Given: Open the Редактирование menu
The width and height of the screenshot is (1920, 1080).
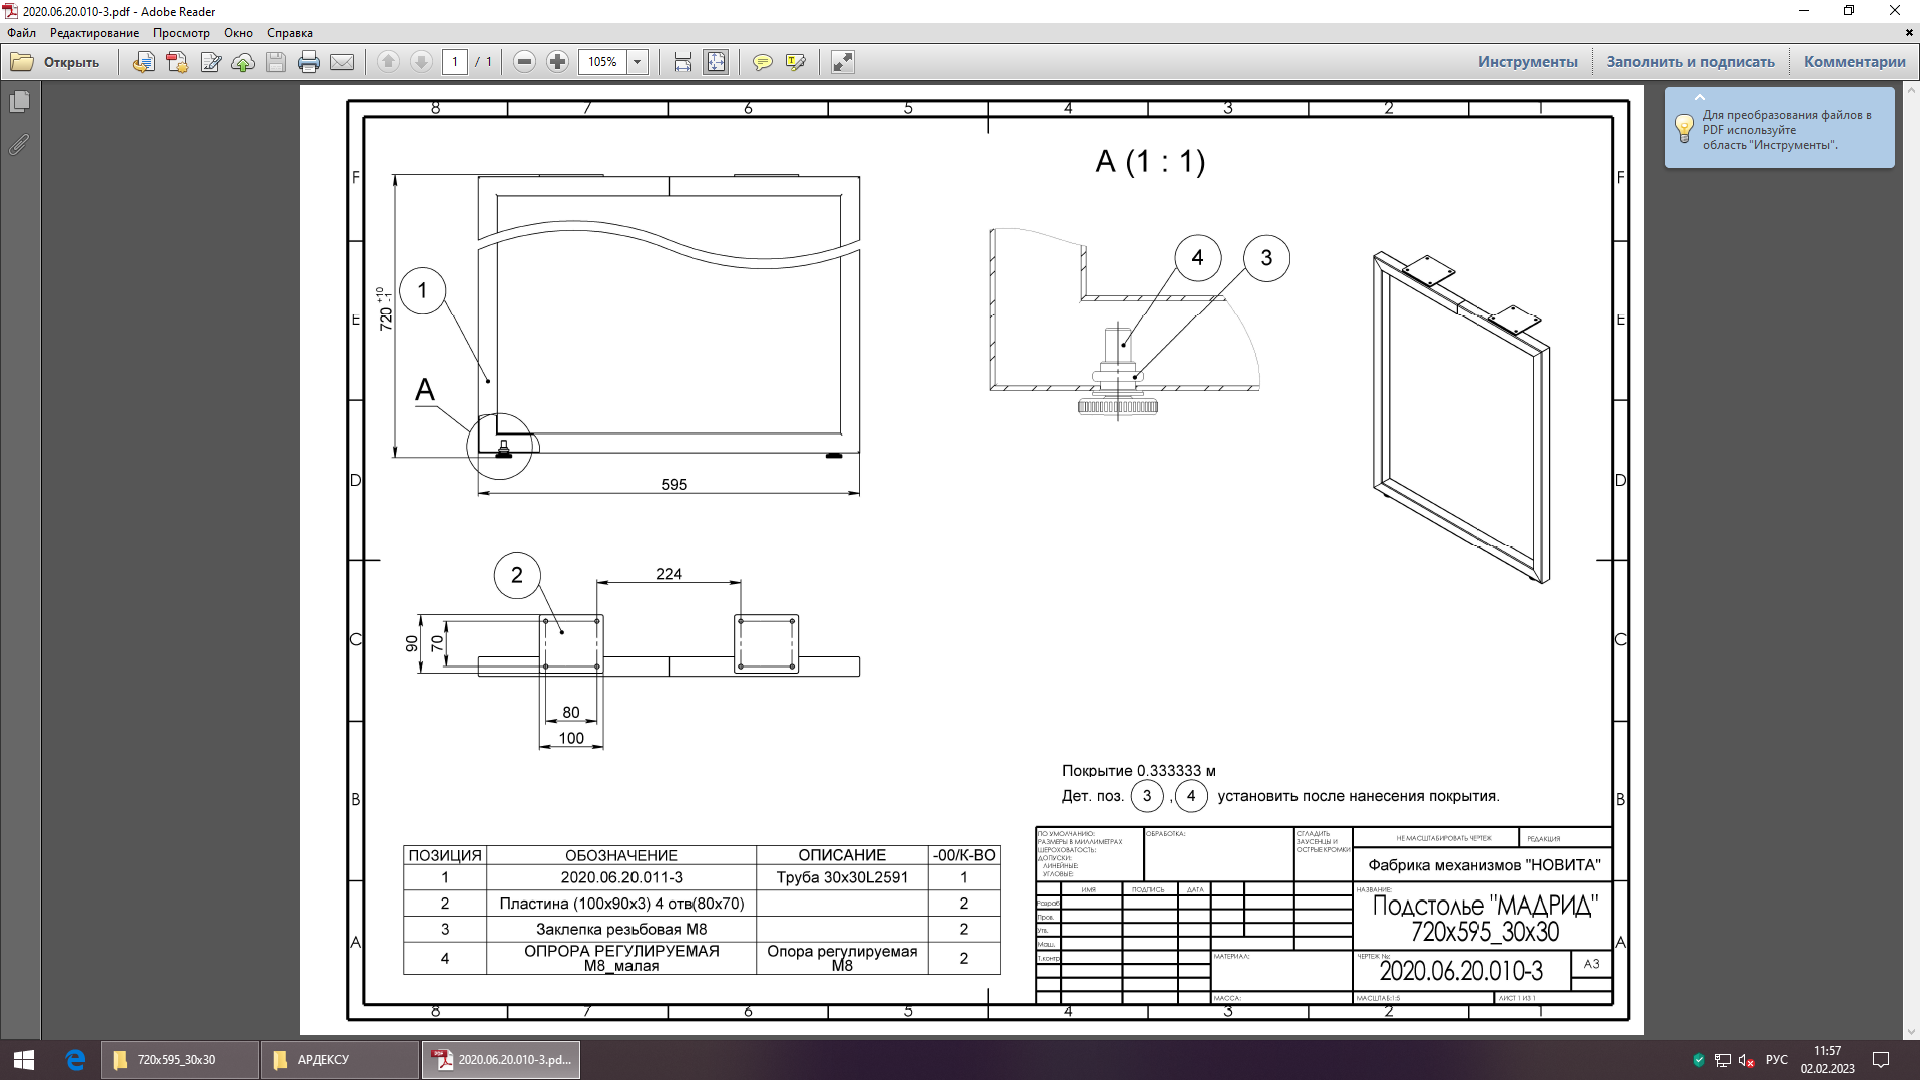Looking at the screenshot, I should (95, 33).
